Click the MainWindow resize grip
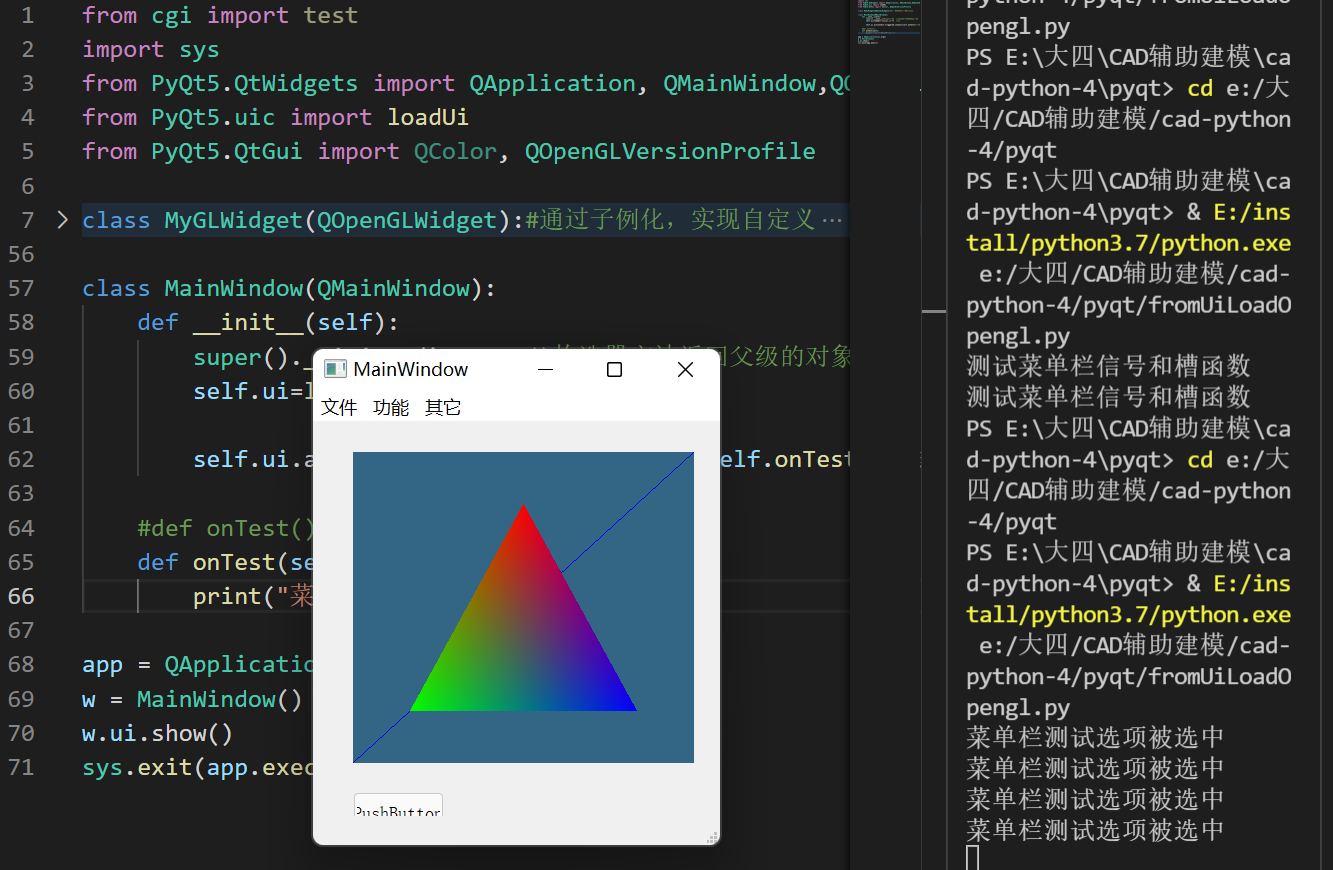1333x870 pixels. [x=712, y=836]
